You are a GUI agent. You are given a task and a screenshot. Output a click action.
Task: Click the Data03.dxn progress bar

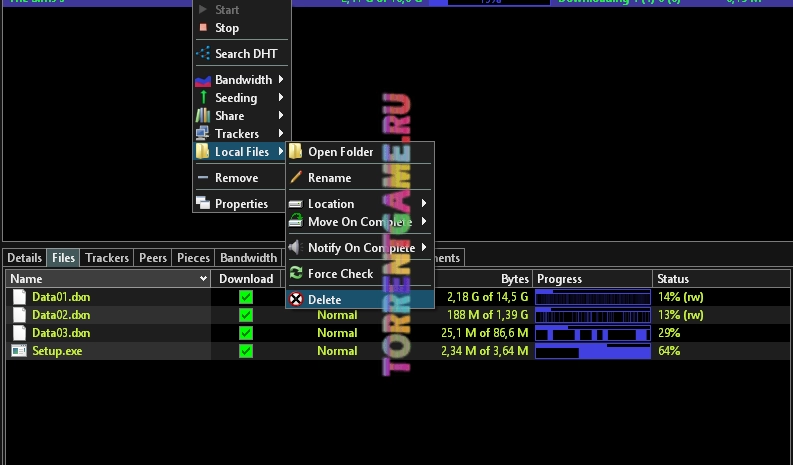[593, 333]
